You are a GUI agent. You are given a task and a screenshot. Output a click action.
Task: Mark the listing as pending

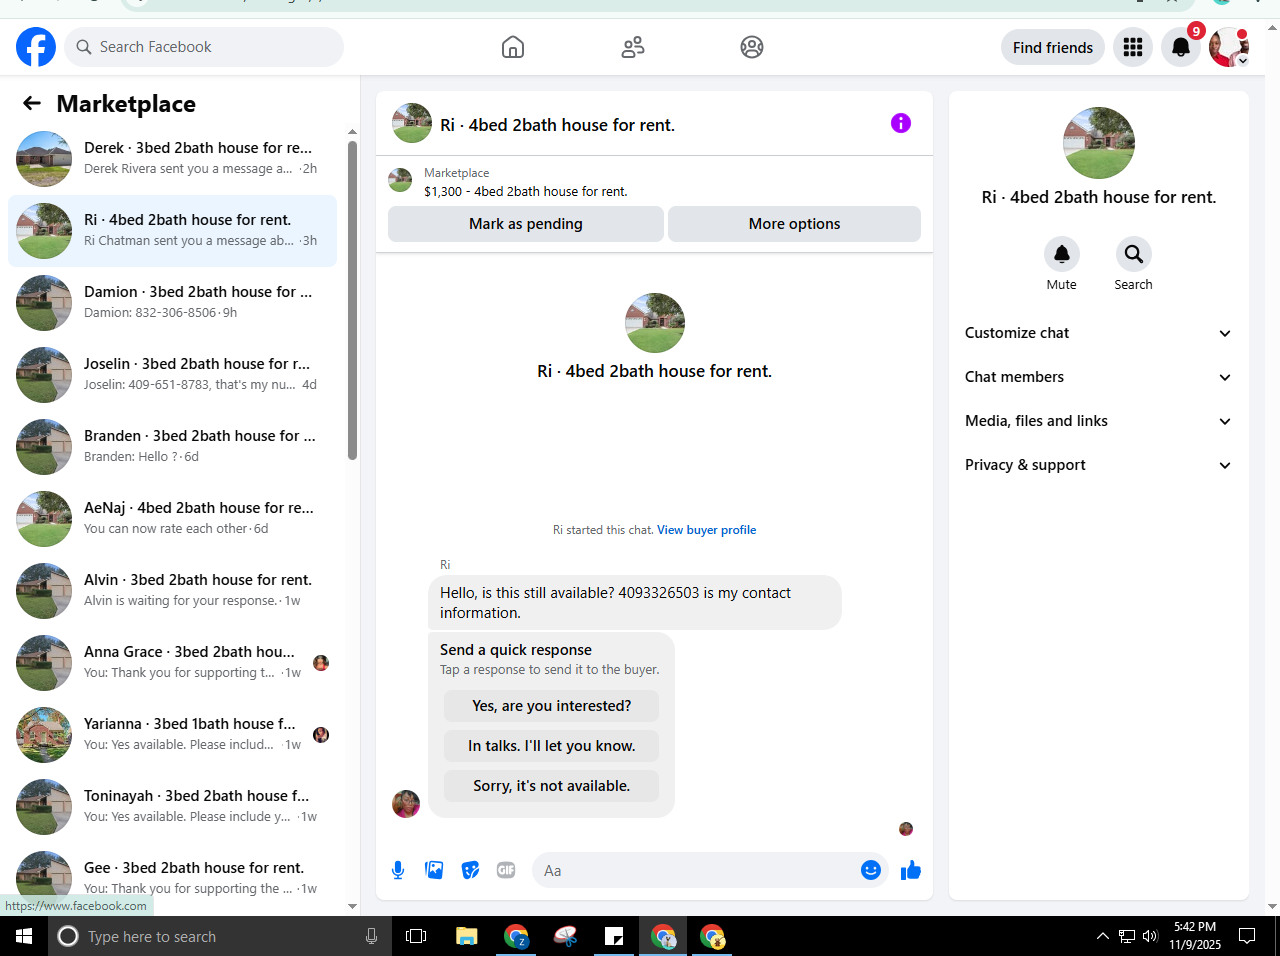pyautogui.click(x=526, y=224)
